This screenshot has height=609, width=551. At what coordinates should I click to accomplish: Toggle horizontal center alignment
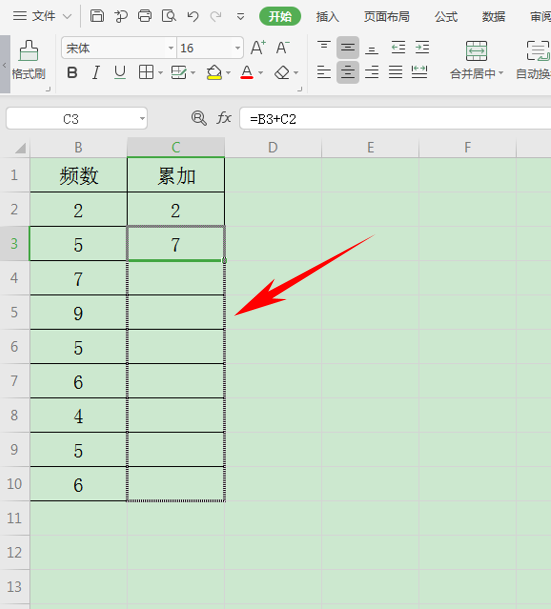coord(348,72)
